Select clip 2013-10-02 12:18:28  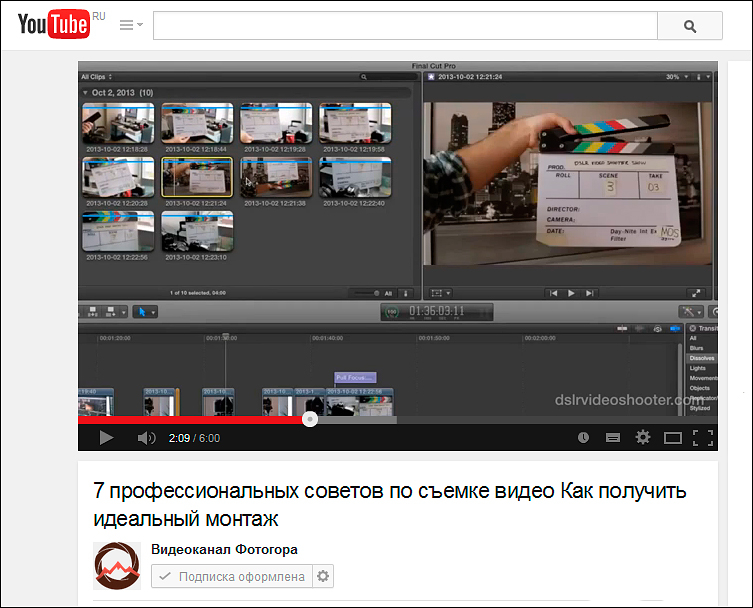point(118,123)
